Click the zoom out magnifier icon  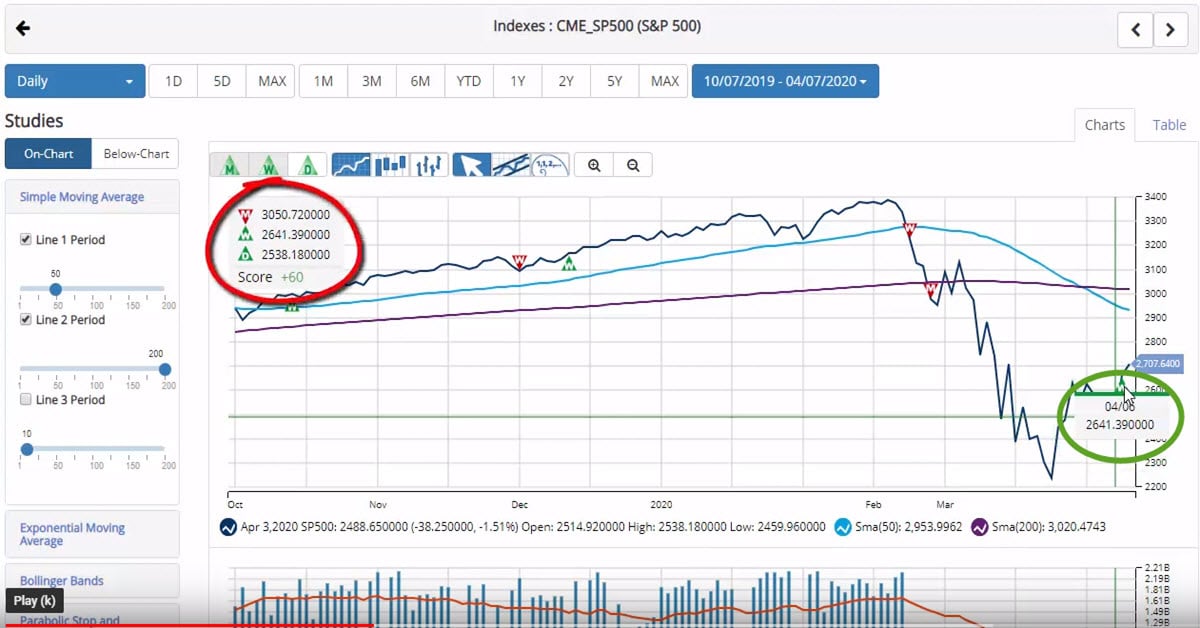(x=633, y=164)
